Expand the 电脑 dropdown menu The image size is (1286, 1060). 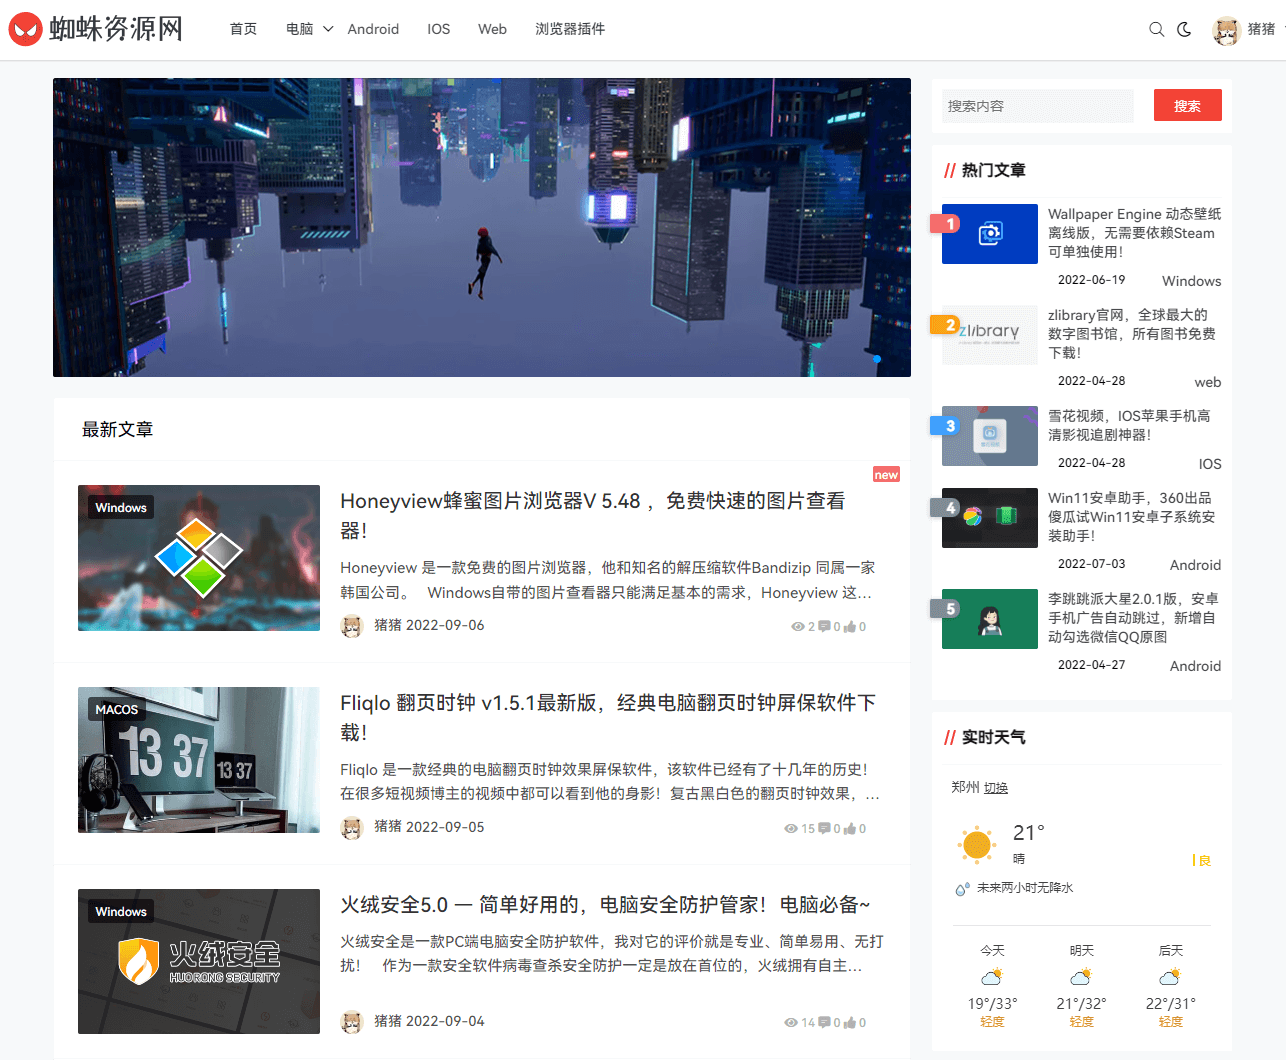coord(309,29)
